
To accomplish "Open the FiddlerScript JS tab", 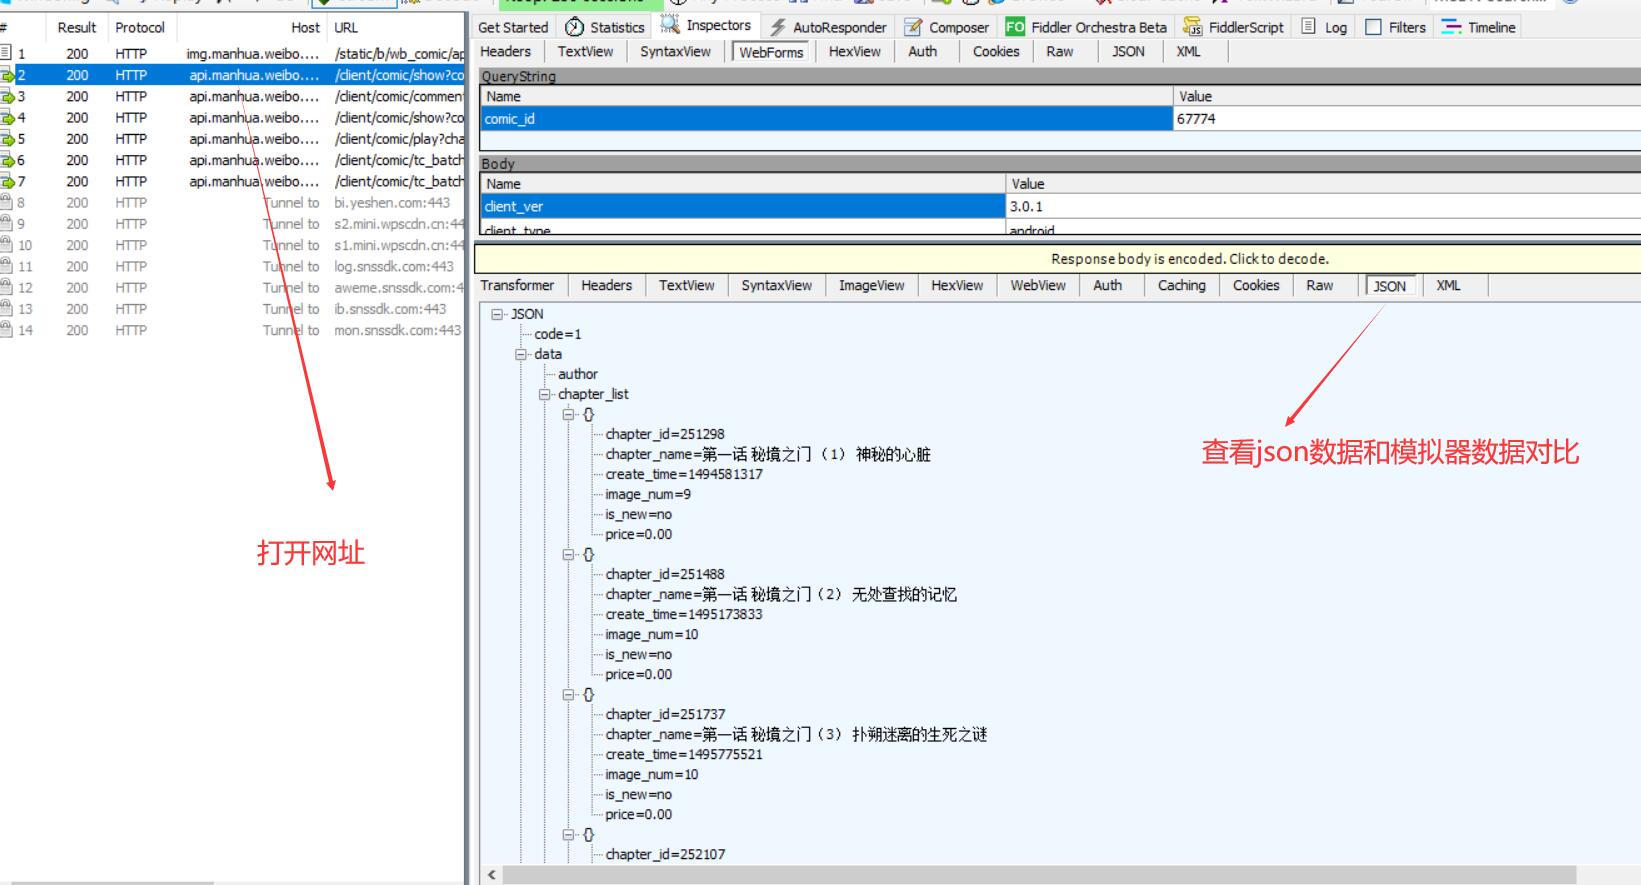I will 1233,27.
